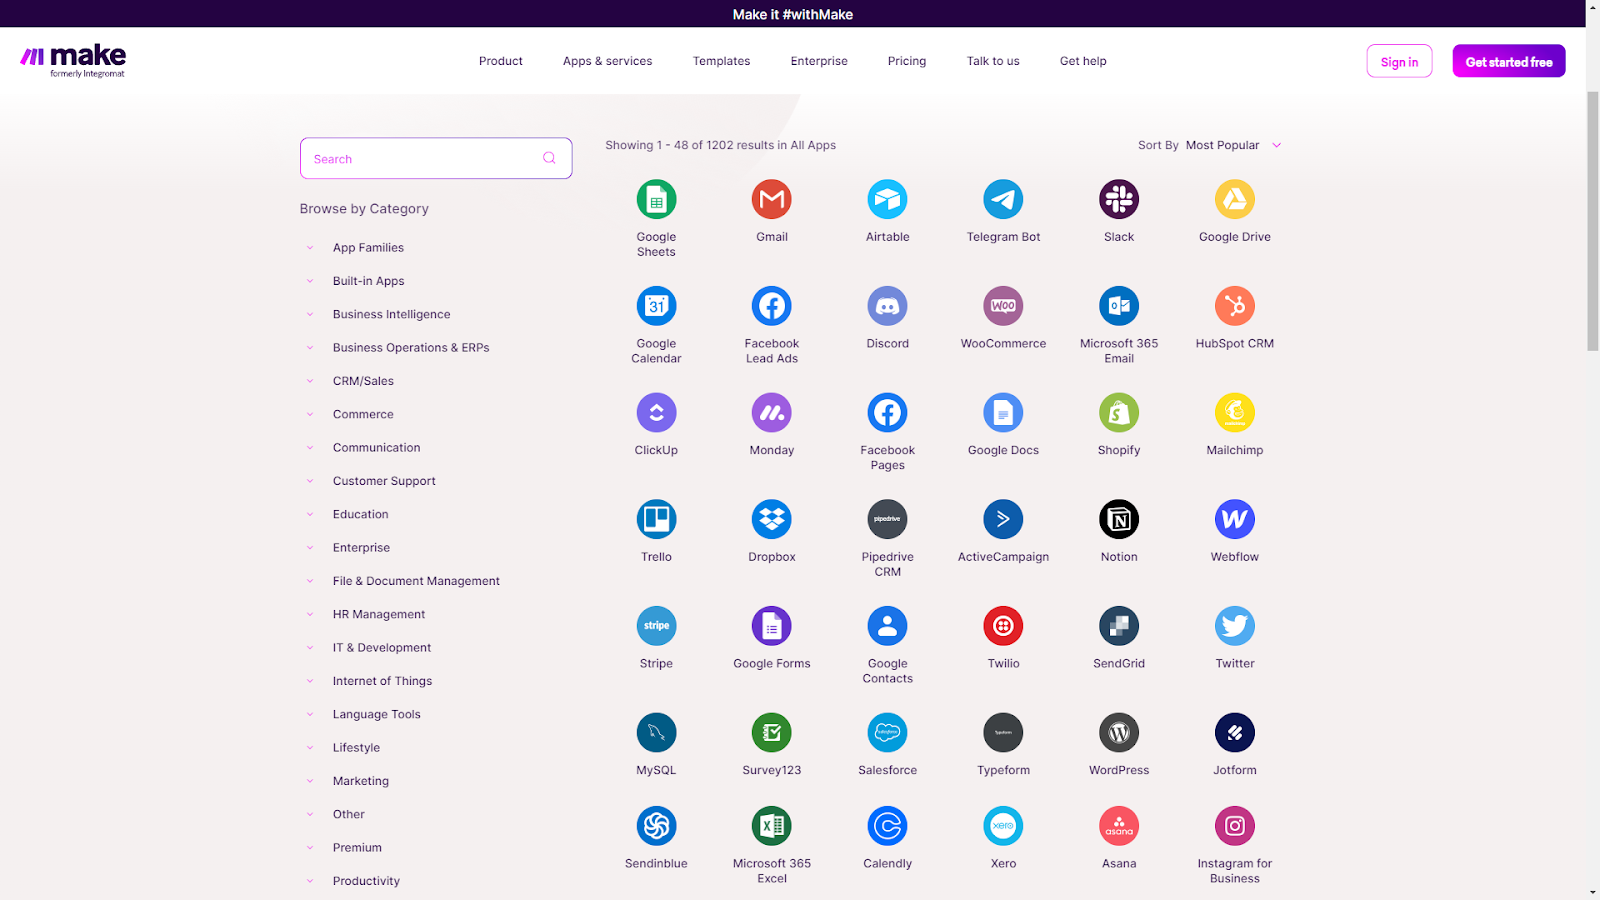Select the File & Document Management category
This screenshot has height=900, width=1600.
point(416,581)
